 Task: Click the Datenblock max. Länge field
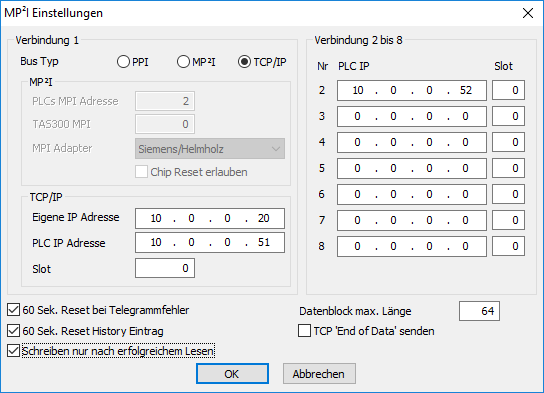click(479, 311)
